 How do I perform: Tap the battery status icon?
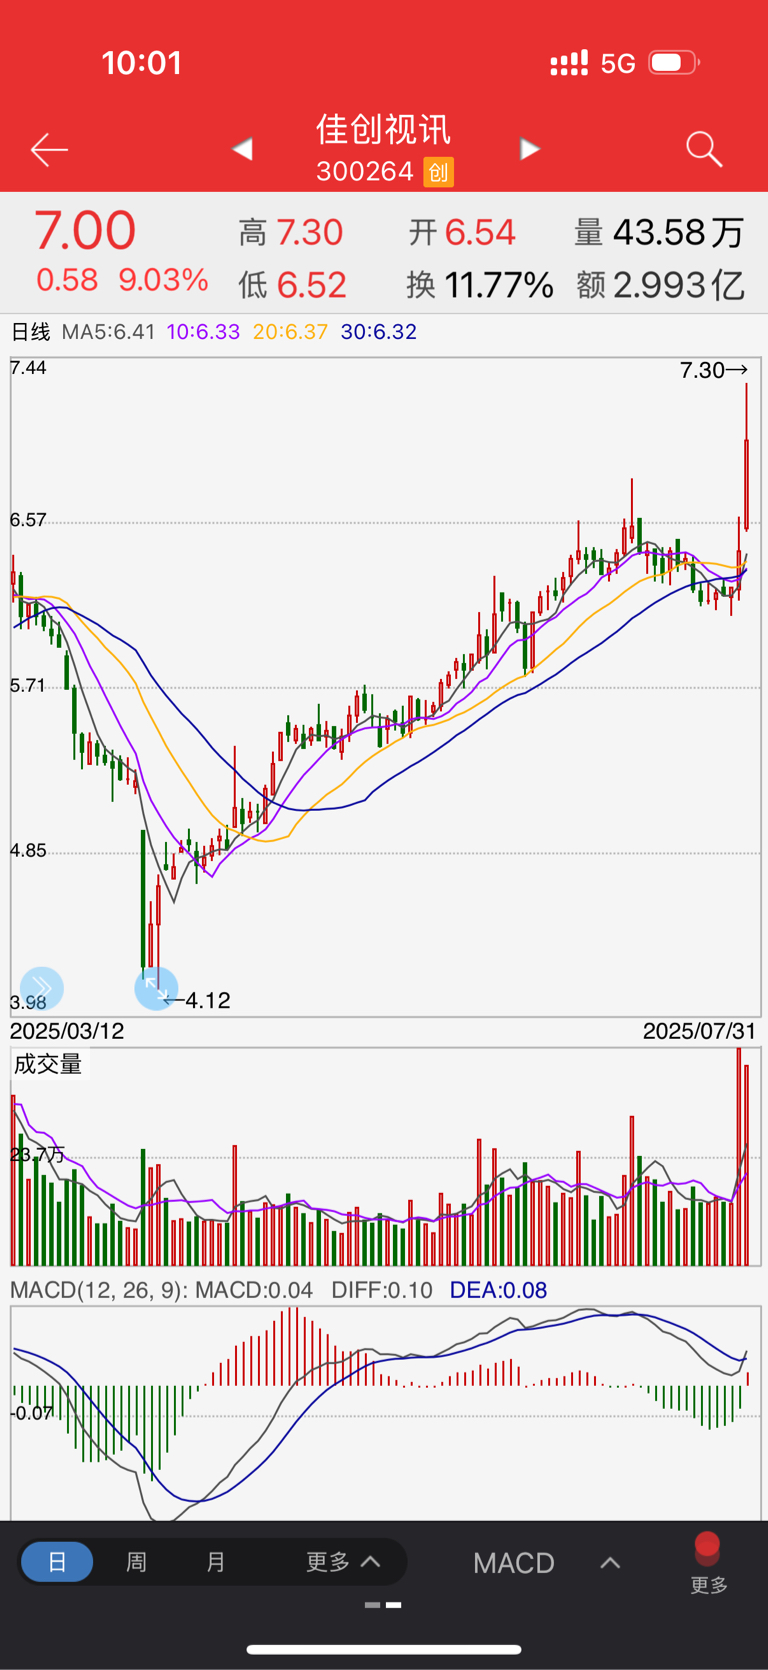[674, 63]
